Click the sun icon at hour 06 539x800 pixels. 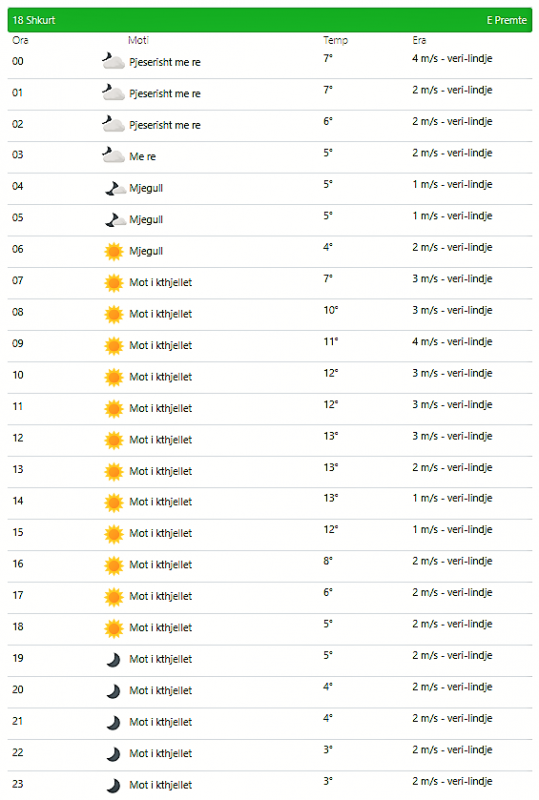click(114, 252)
